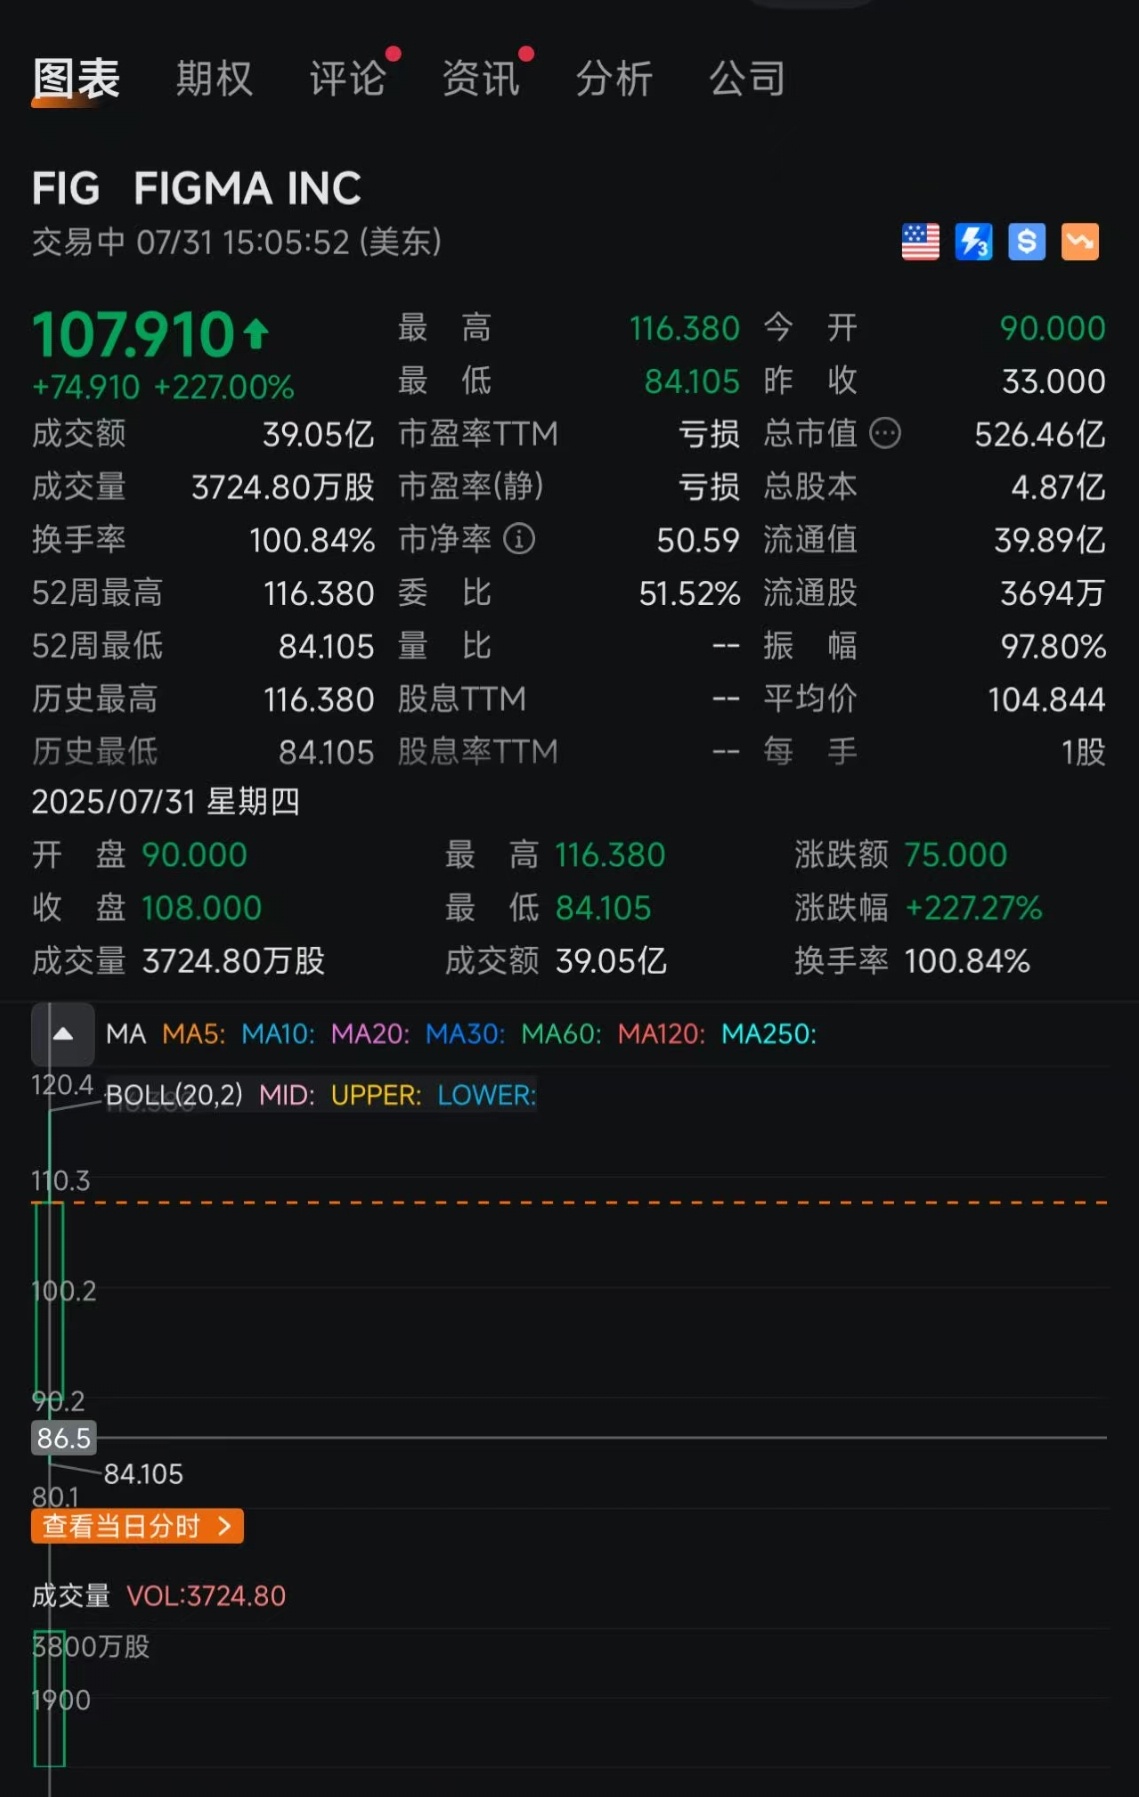Tap the 委比 51.52% value
Image resolution: width=1139 pixels, height=1797 pixels.
click(690, 593)
